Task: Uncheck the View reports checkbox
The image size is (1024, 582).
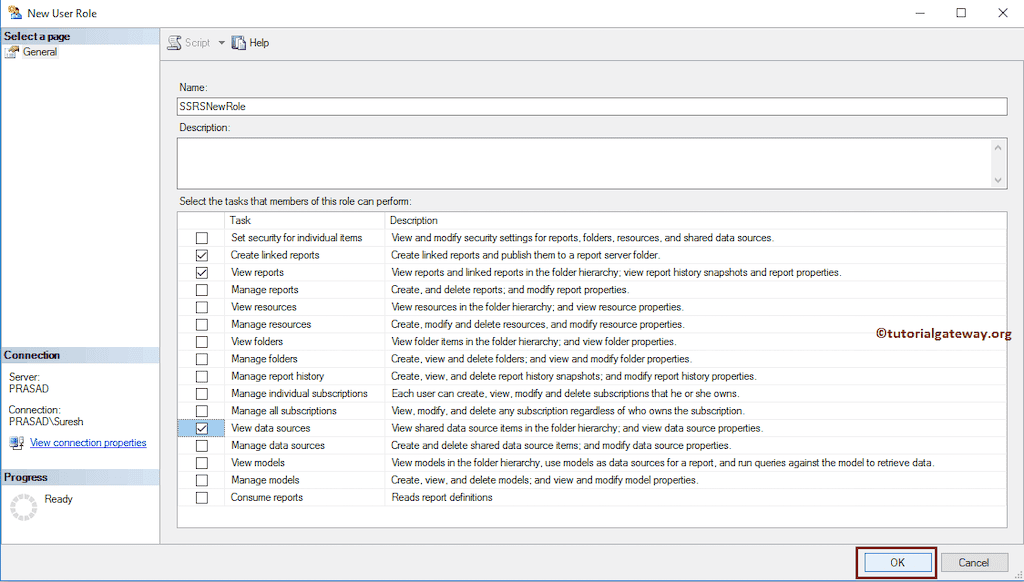Action: point(203,271)
